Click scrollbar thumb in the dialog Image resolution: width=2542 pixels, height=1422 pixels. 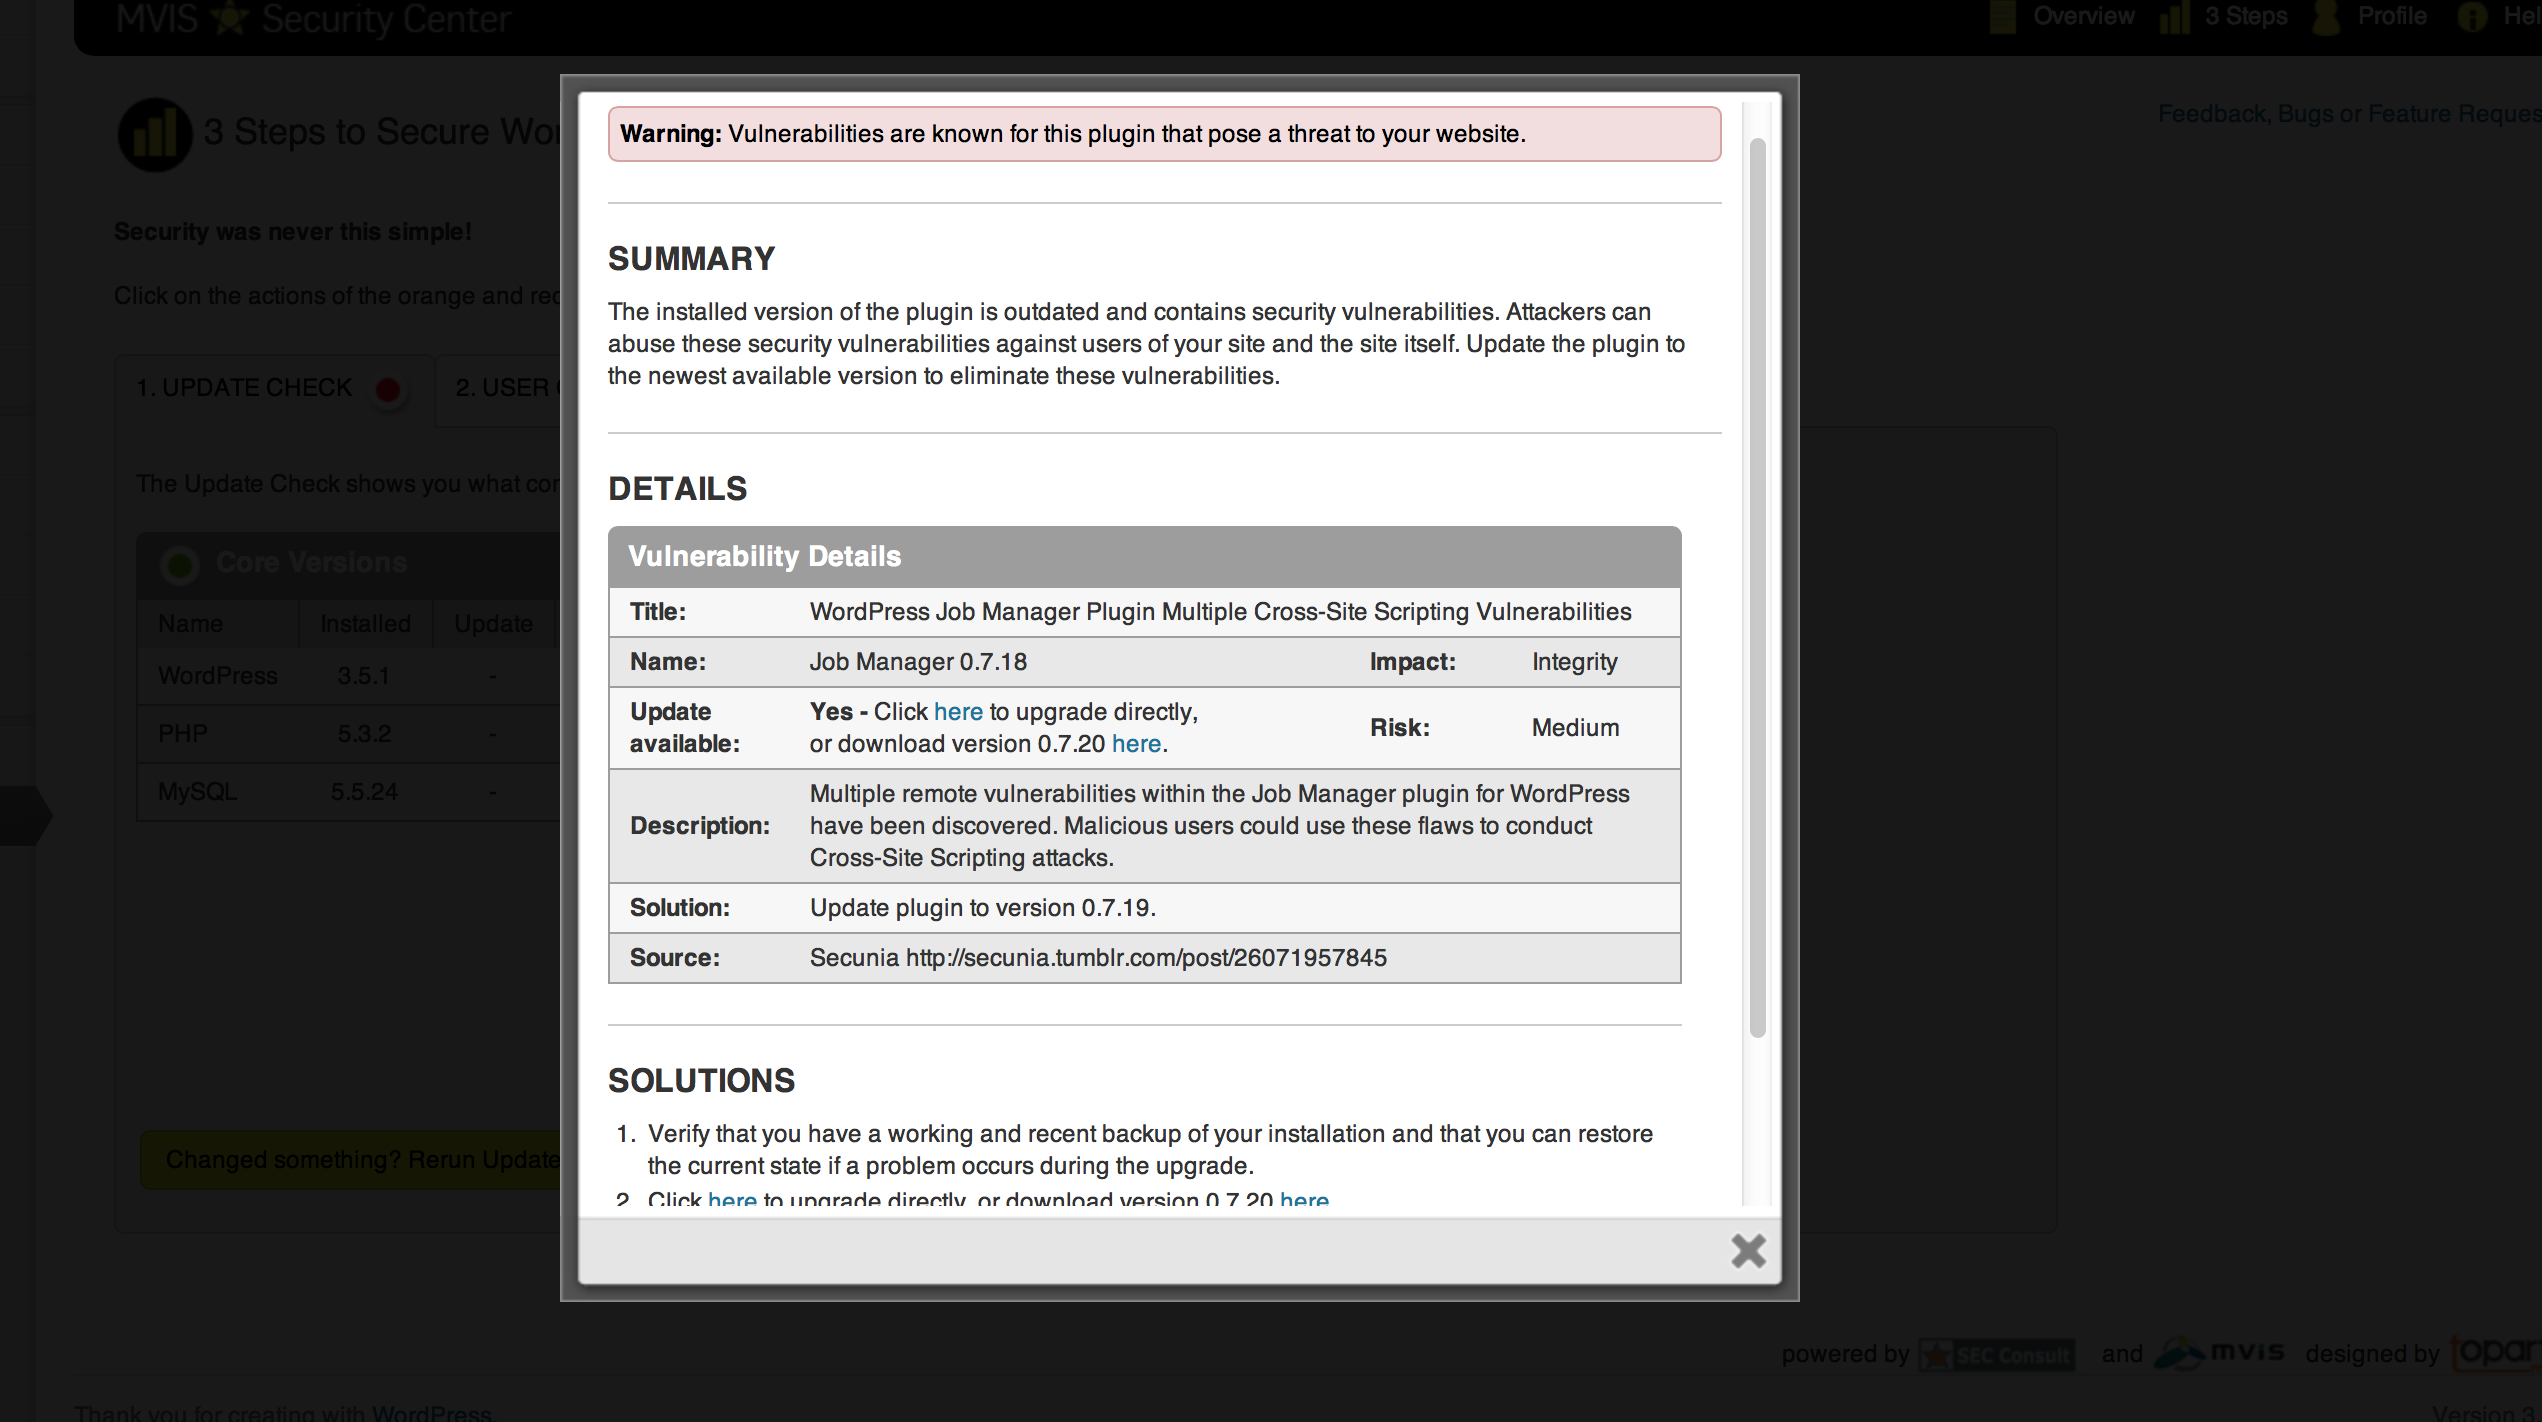(x=1757, y=588)
